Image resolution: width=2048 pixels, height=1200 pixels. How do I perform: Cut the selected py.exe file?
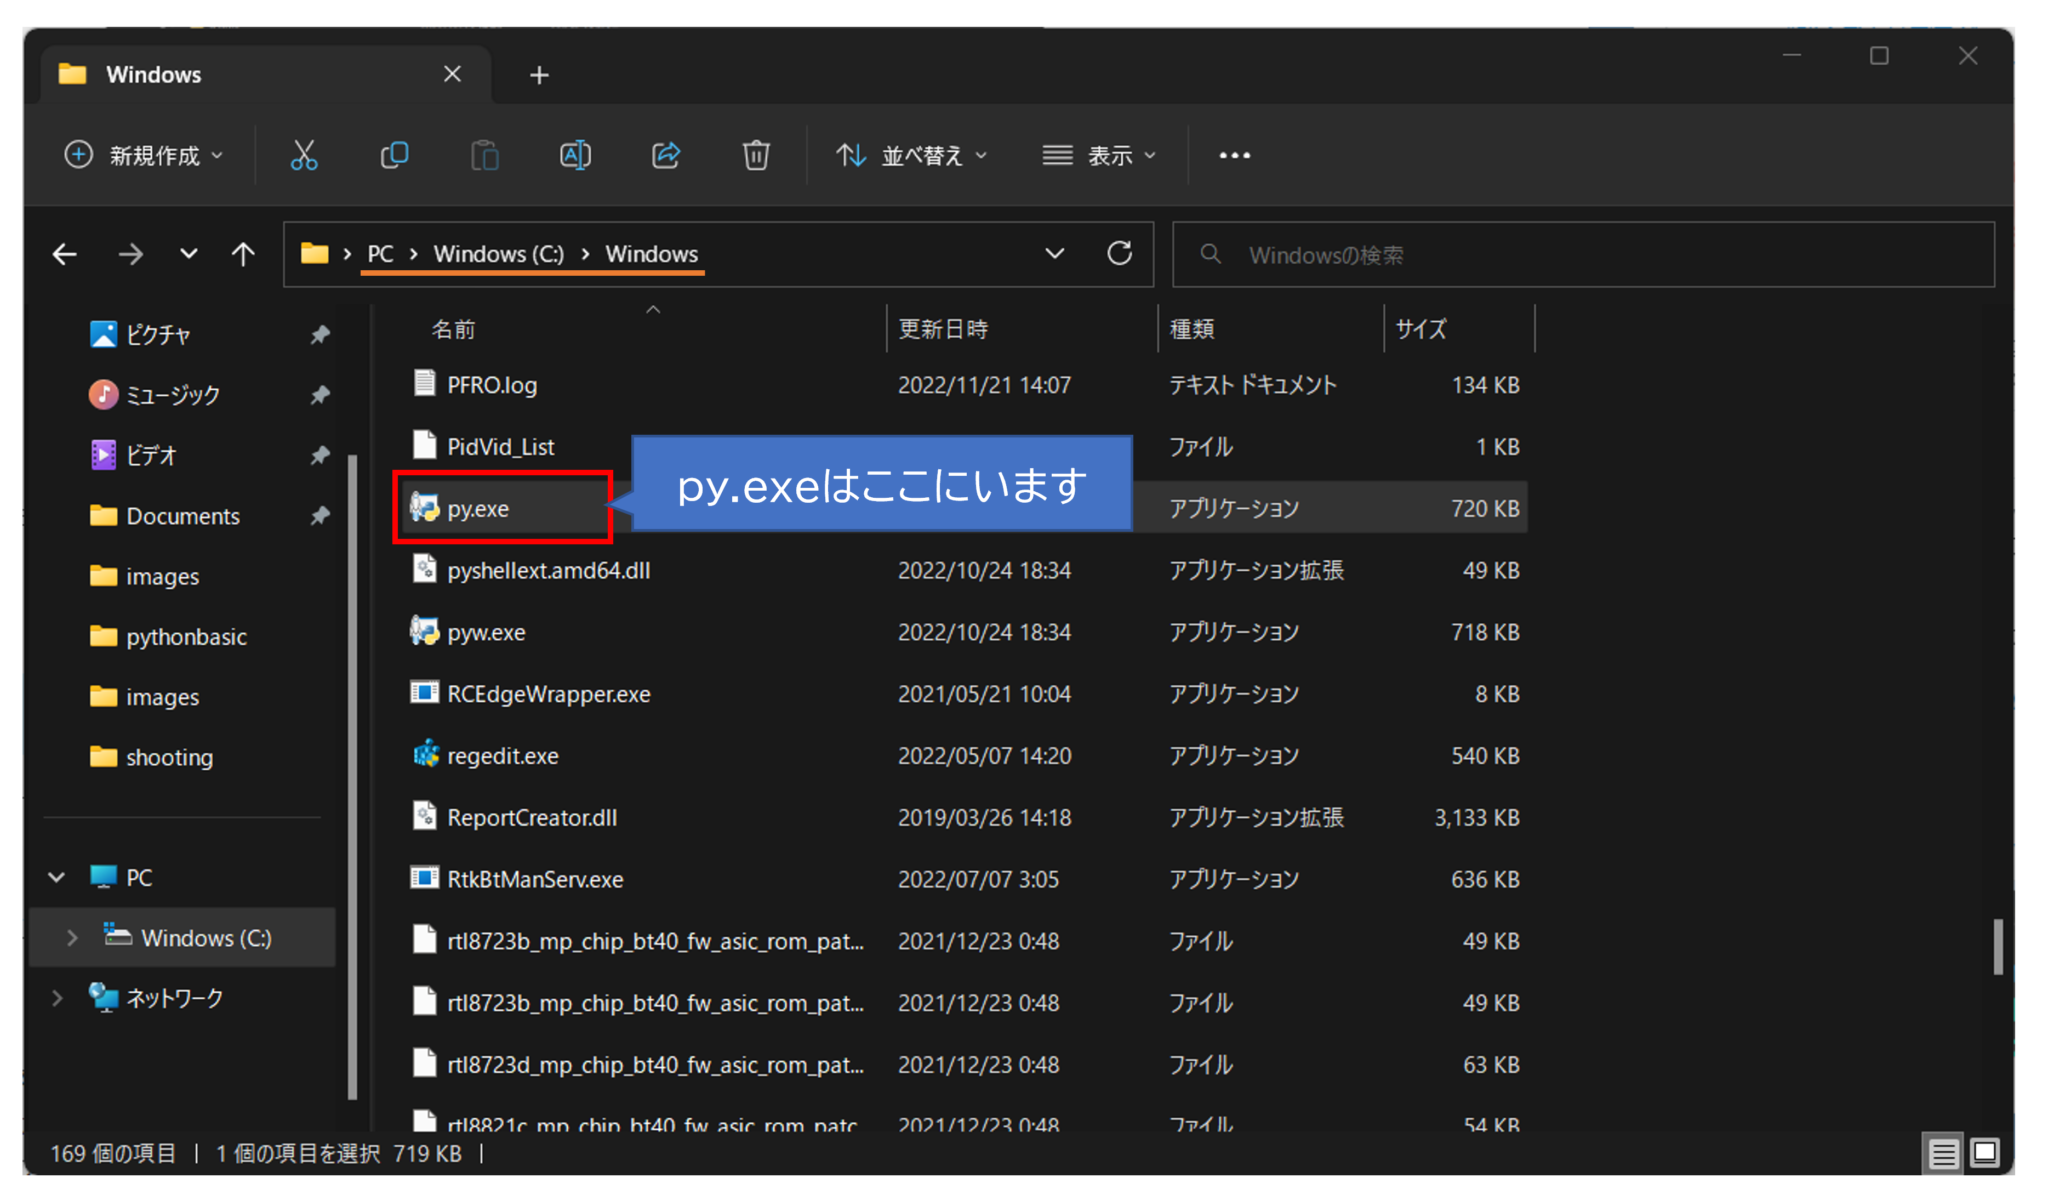(303, 155)
